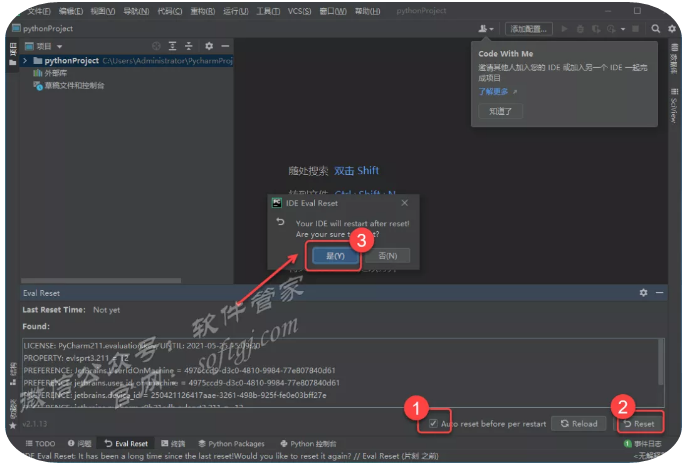Click the project panel horizontal scrollbar
The image size is (685, 464).
[x=101, y=280]
